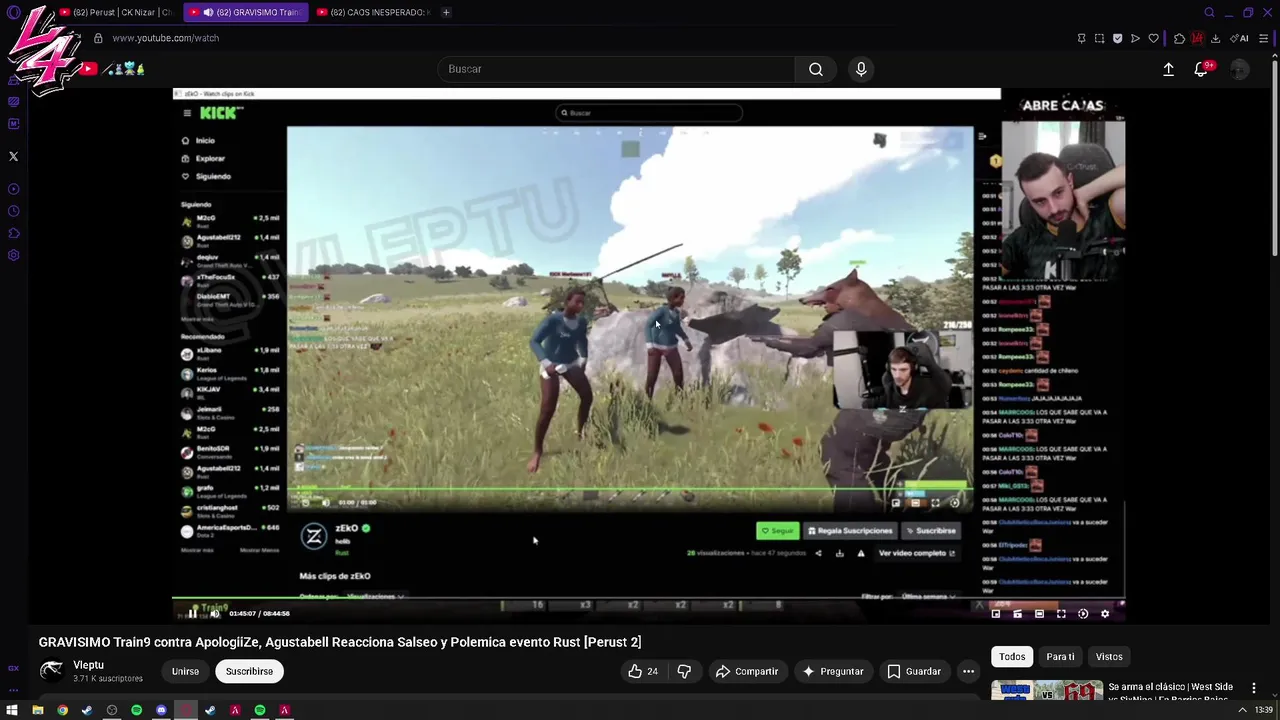Open the West Side recommended video thumbnail

(1046, 691)
